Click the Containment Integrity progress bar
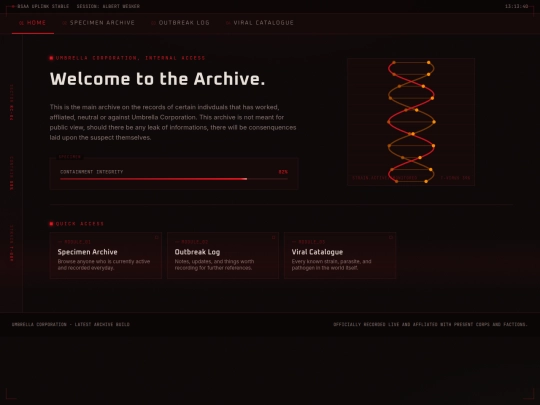 [x=174, y=179]
